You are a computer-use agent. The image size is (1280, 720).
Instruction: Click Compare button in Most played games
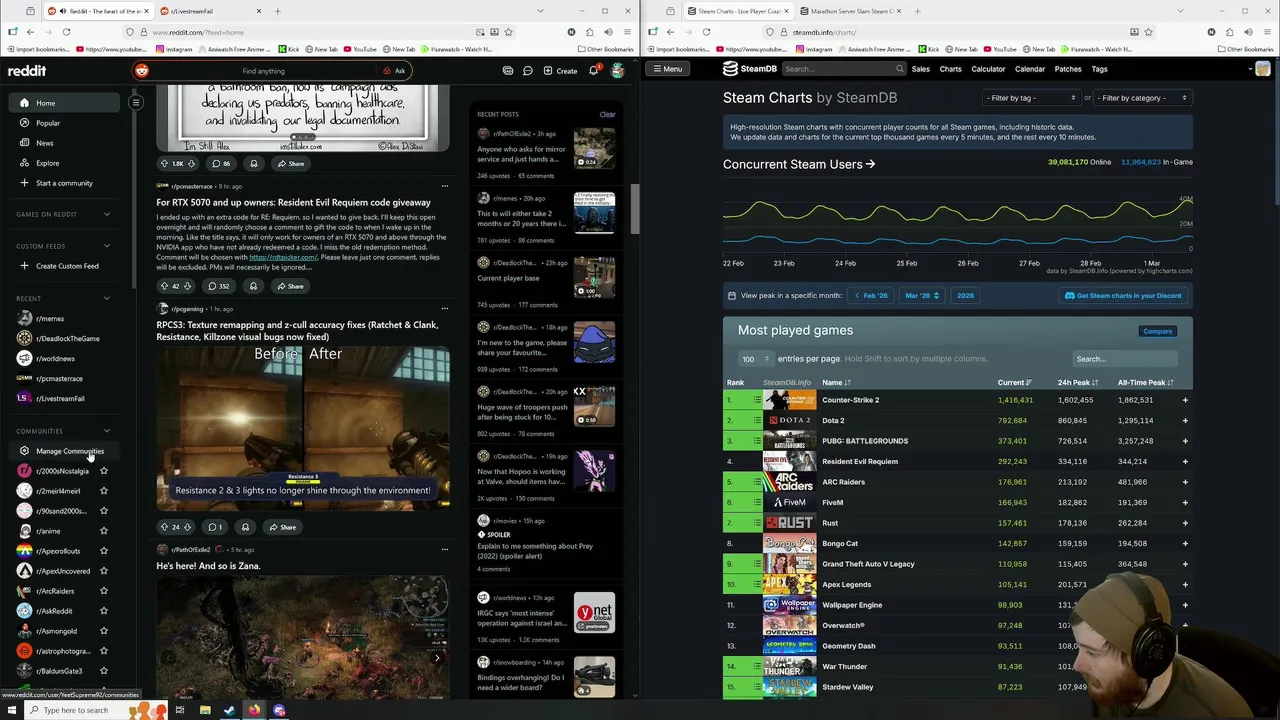tap(1157, 331)
